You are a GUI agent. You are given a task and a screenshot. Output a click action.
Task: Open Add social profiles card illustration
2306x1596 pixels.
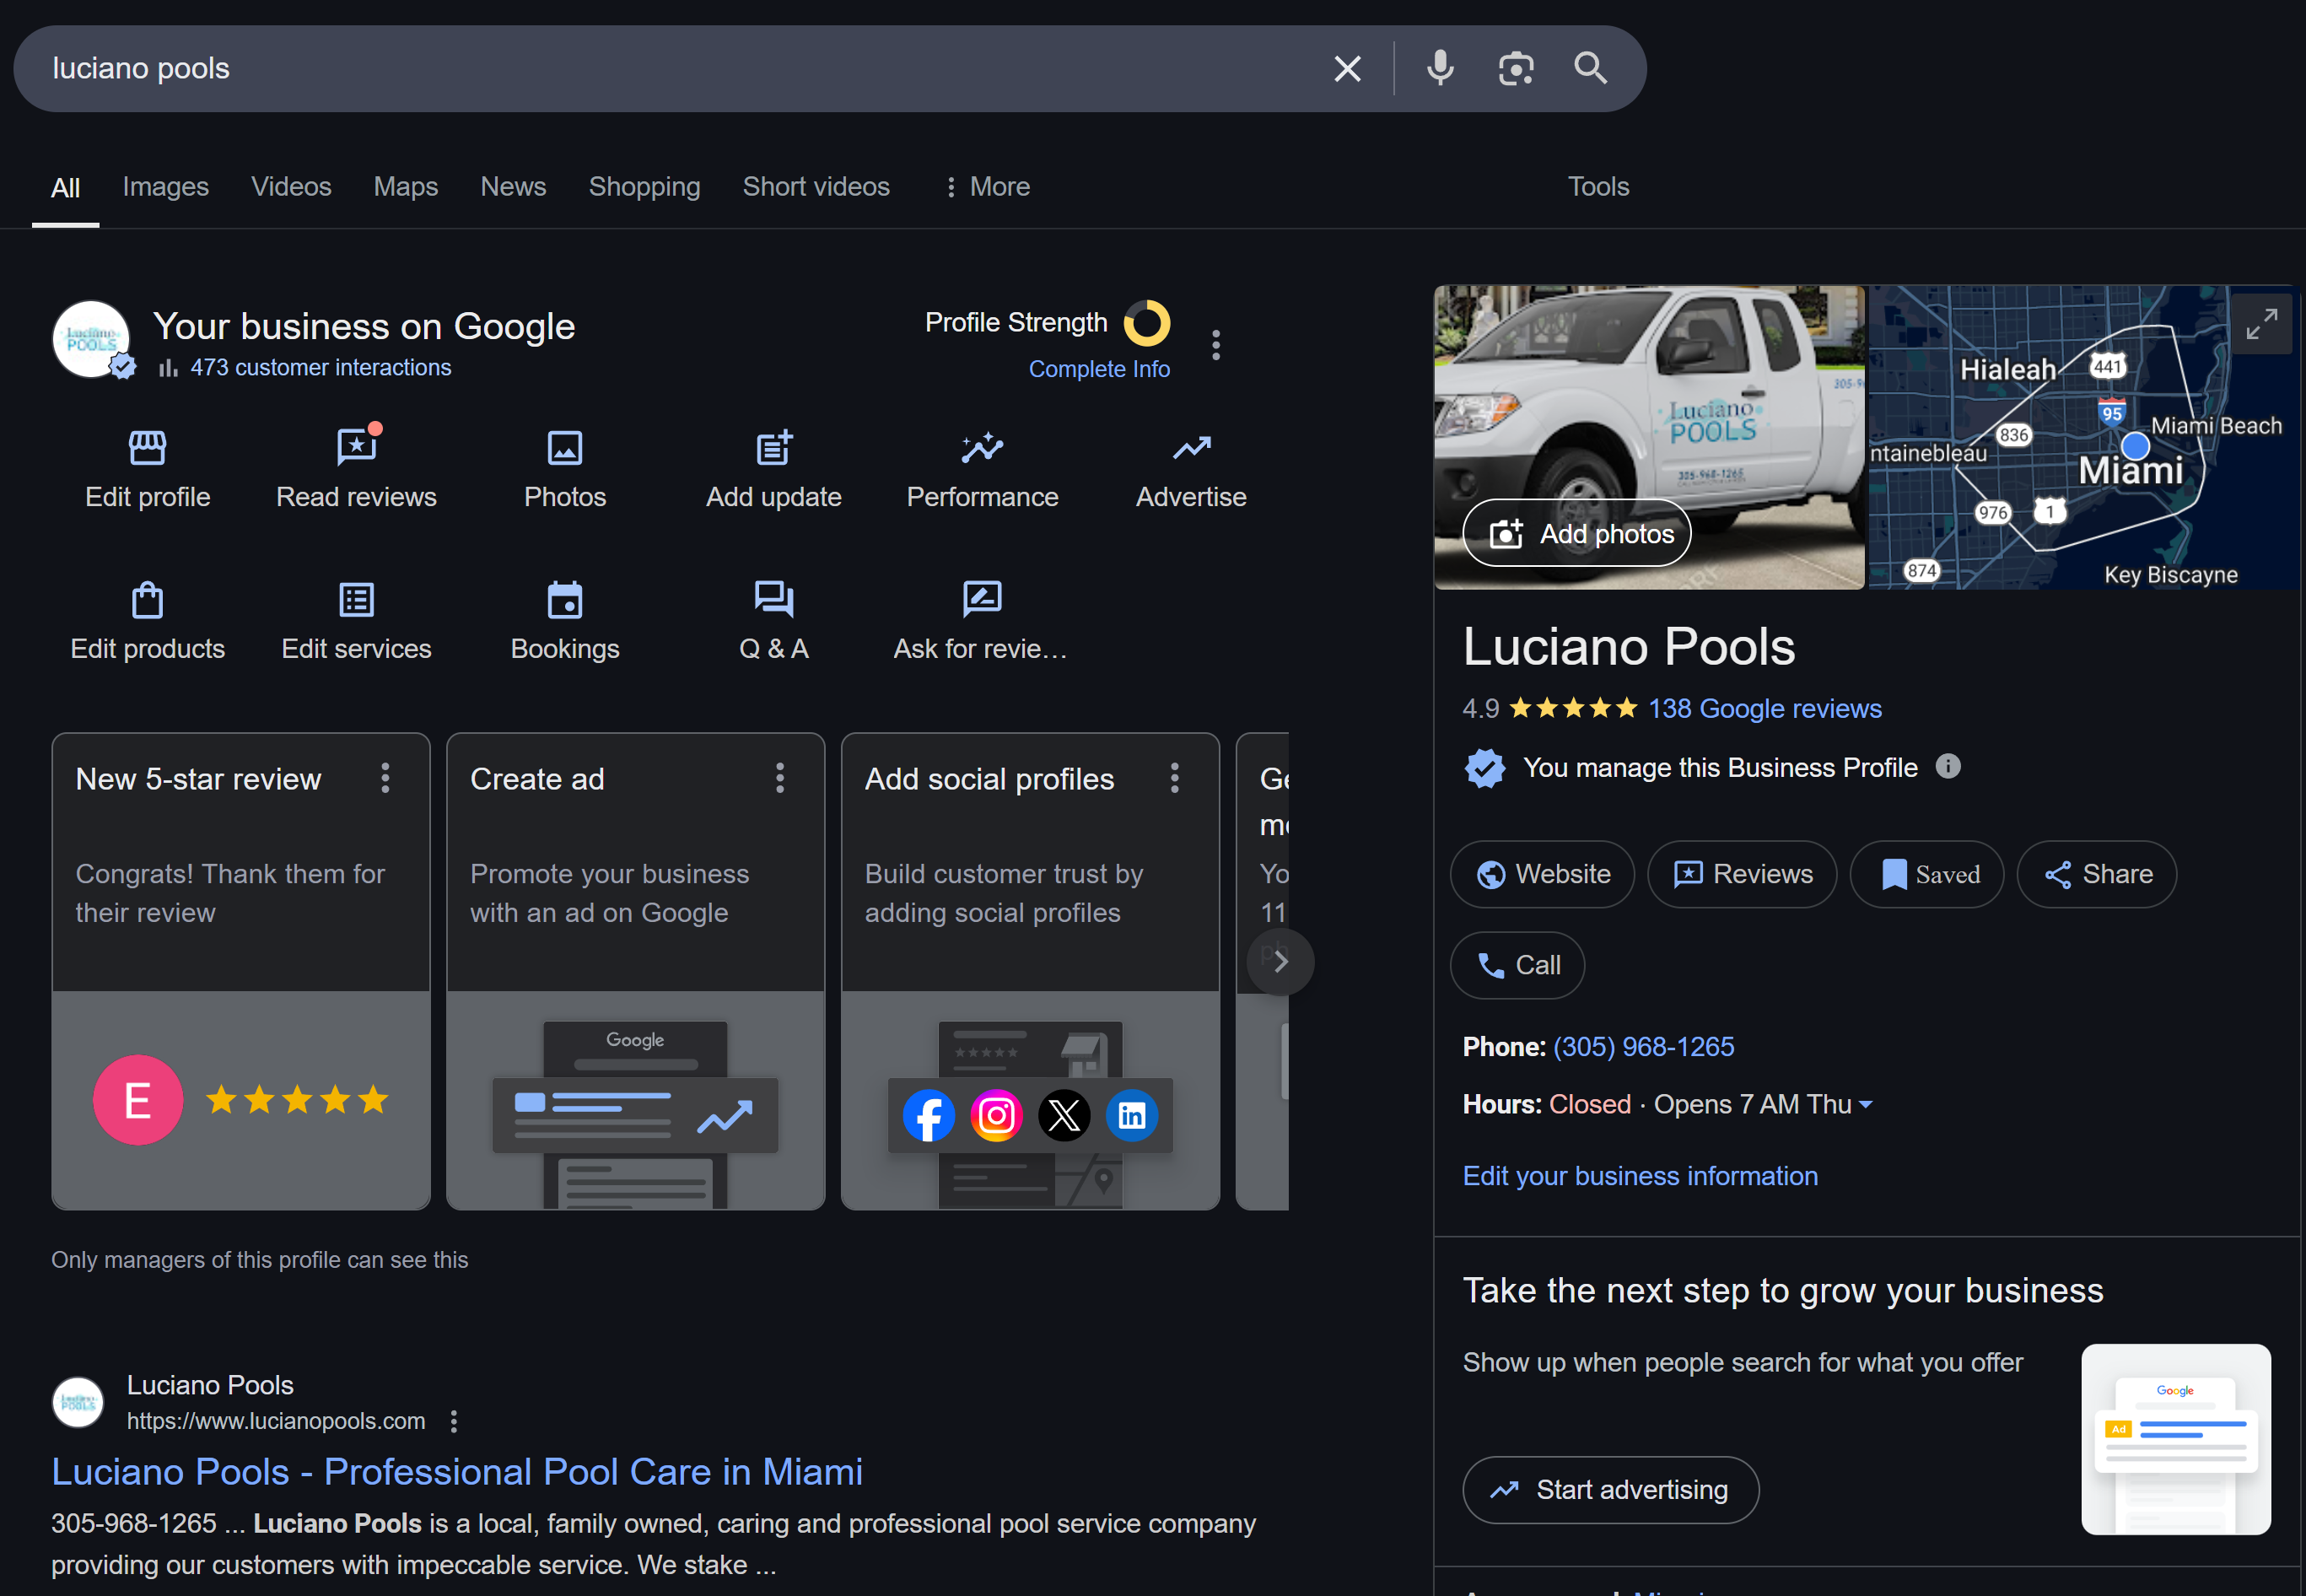[x=1030, y=1101]
